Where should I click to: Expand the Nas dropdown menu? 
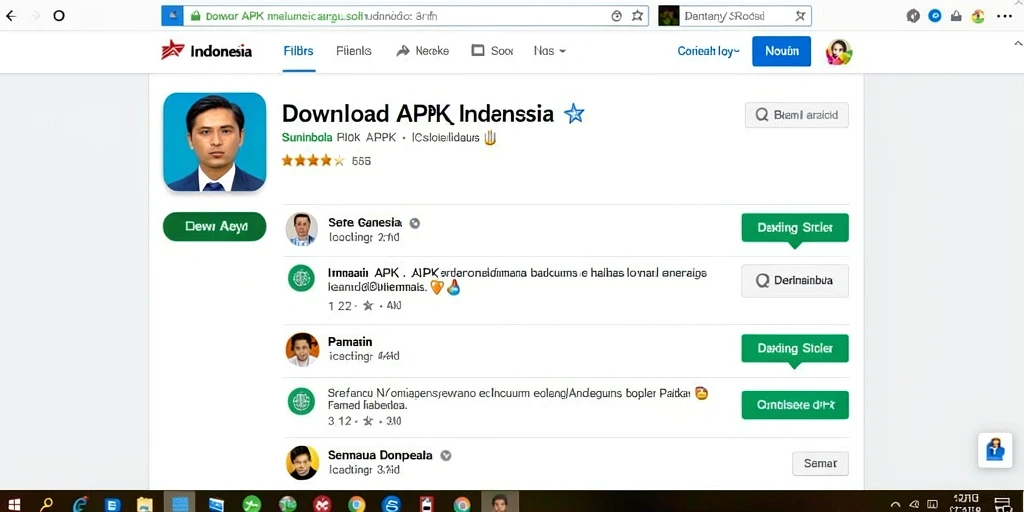click(549, 51)
